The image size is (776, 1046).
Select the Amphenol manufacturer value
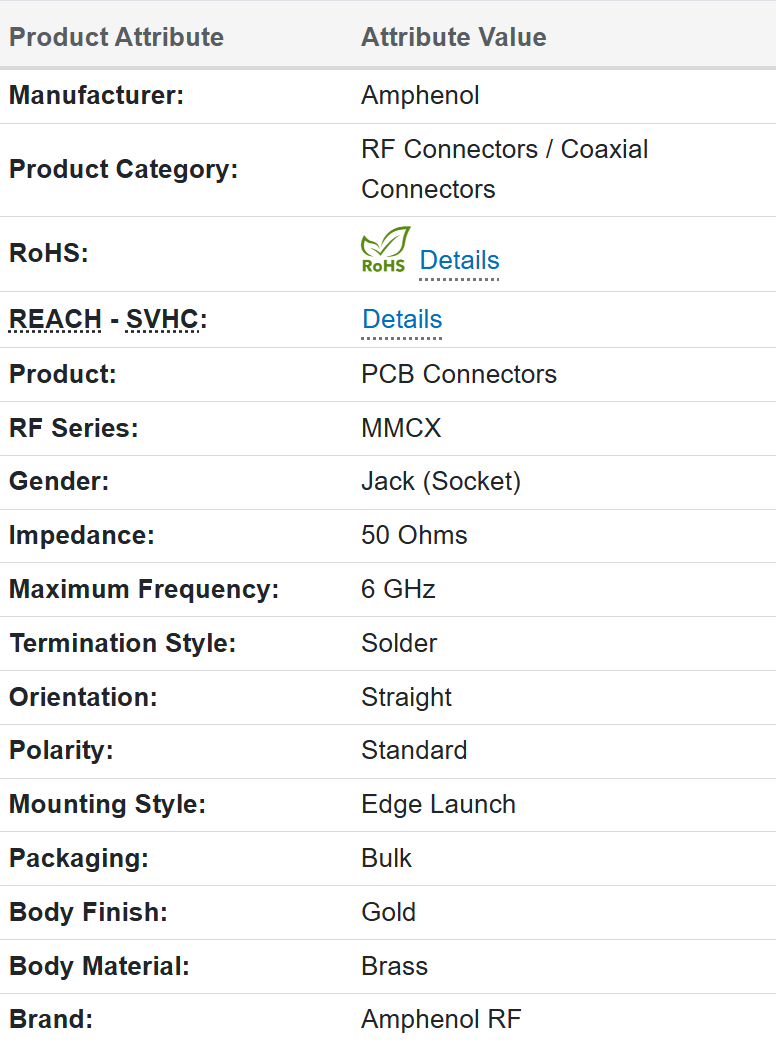click(420, 95)
